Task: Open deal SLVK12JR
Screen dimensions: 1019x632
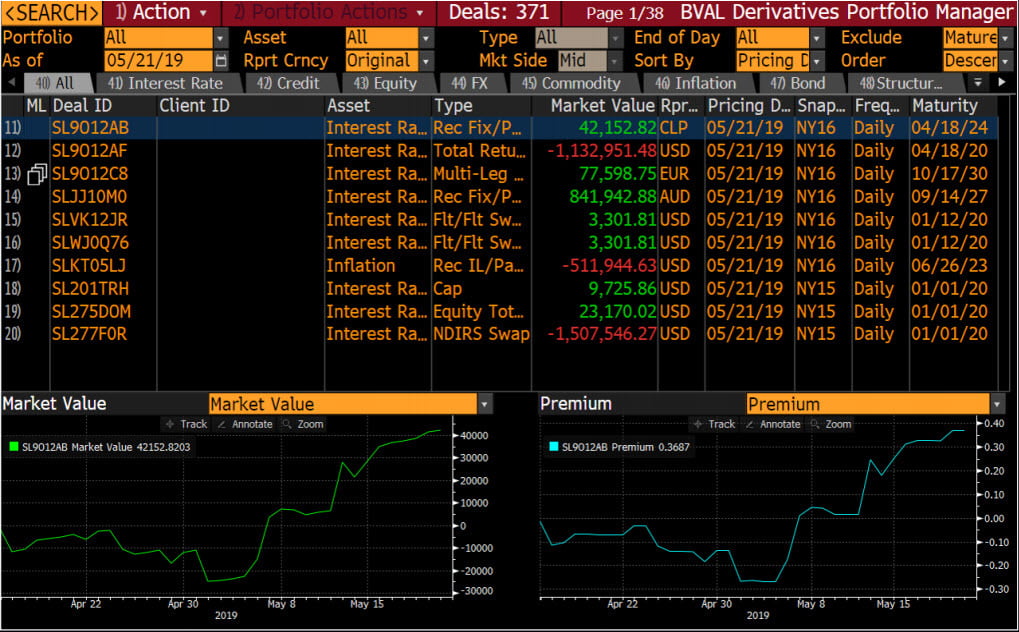Action: pyautogui.click(x=90, y=220)
